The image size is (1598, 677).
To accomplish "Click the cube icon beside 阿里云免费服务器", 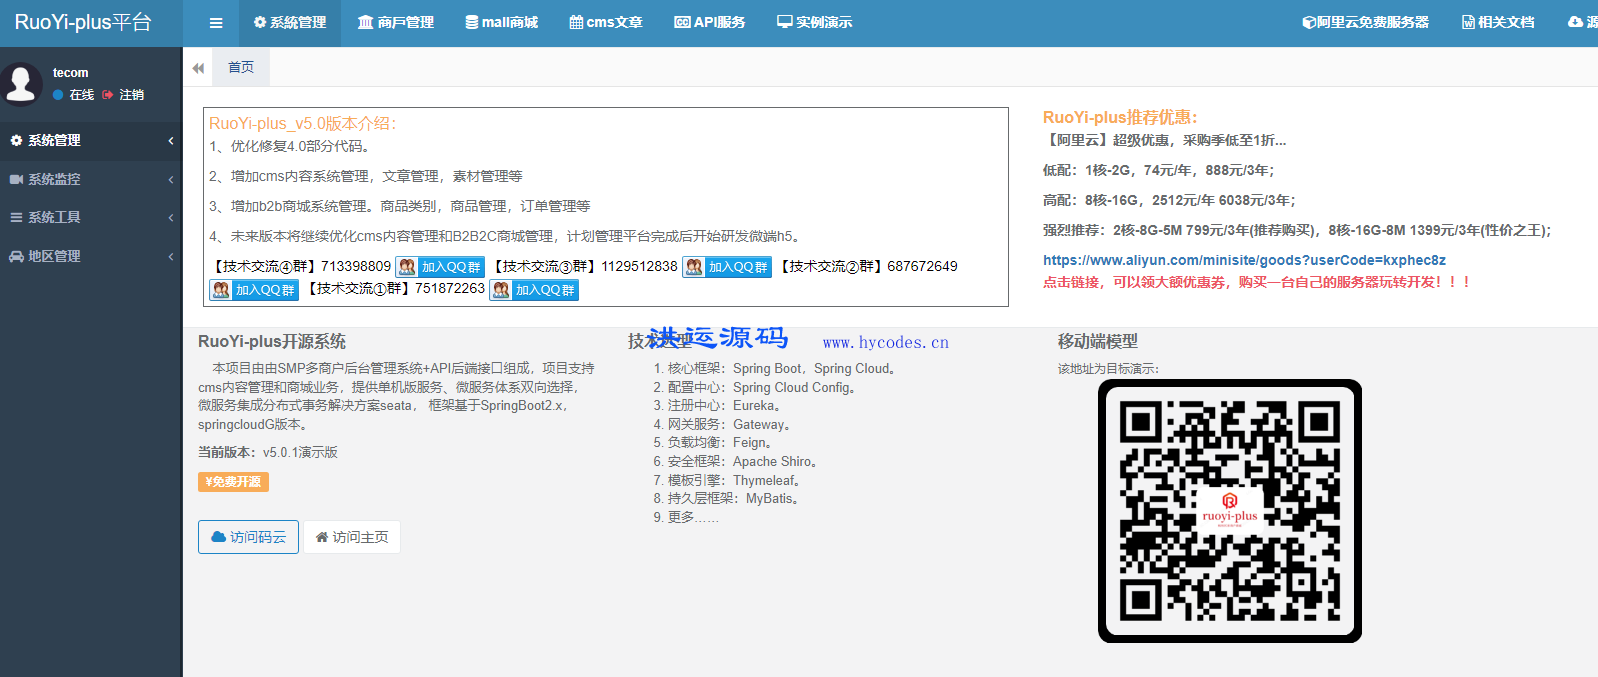I will pyautogui.click(x=1309, y=22).
